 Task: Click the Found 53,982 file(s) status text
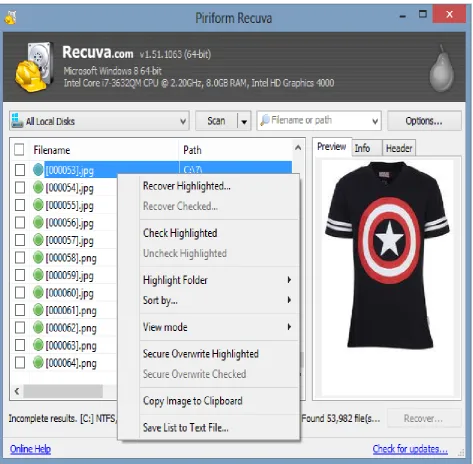[x=341, y=418]
